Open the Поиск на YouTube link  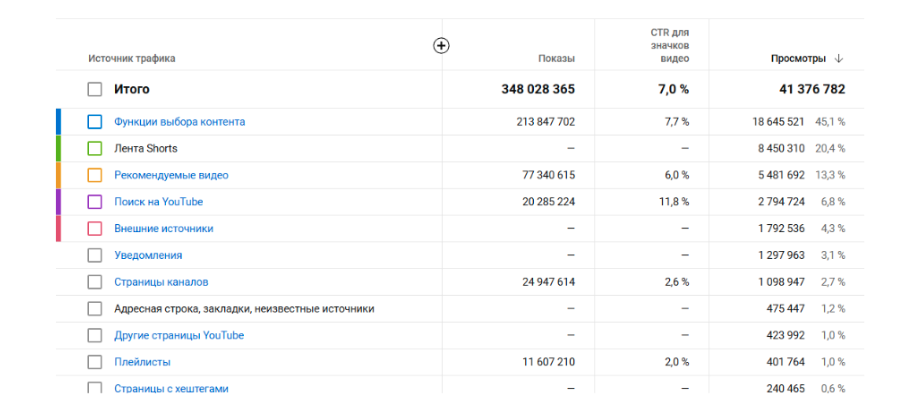pos(158,202)
